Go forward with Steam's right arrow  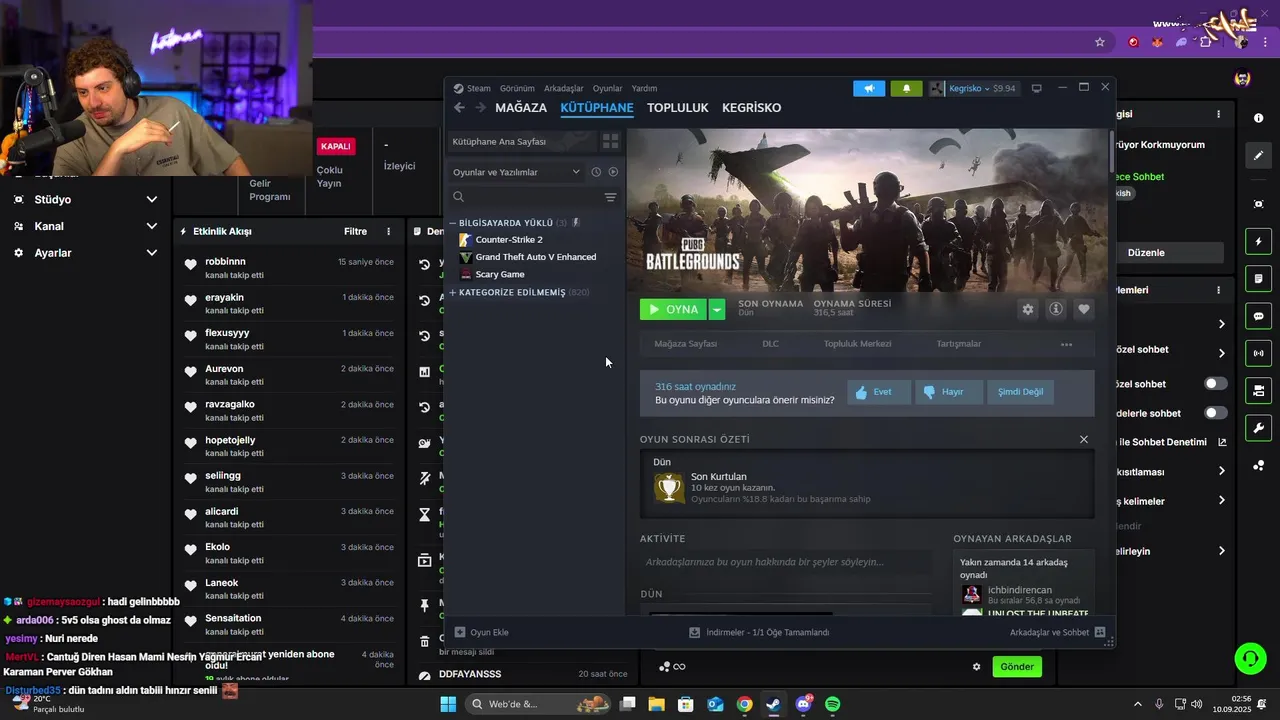(480, 107)
